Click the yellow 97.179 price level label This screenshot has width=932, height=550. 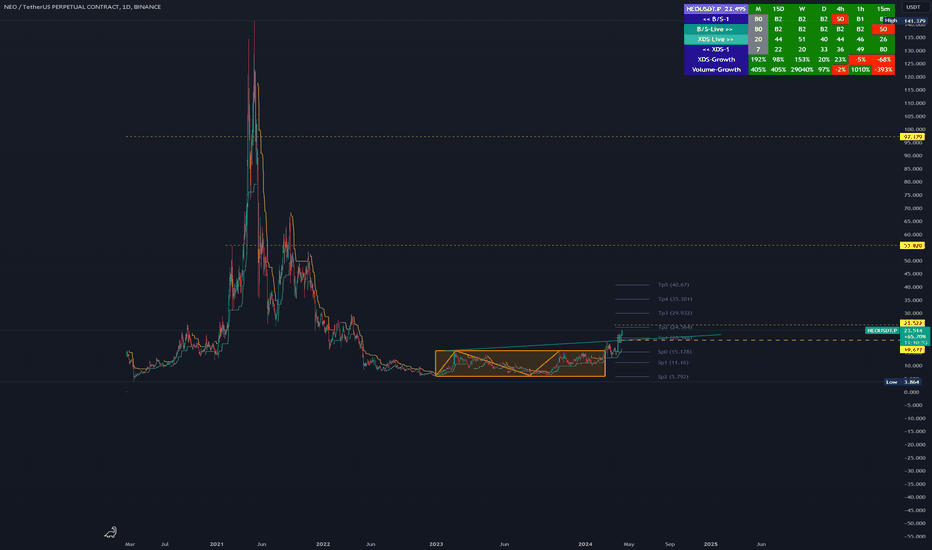[x=912, y=137]
